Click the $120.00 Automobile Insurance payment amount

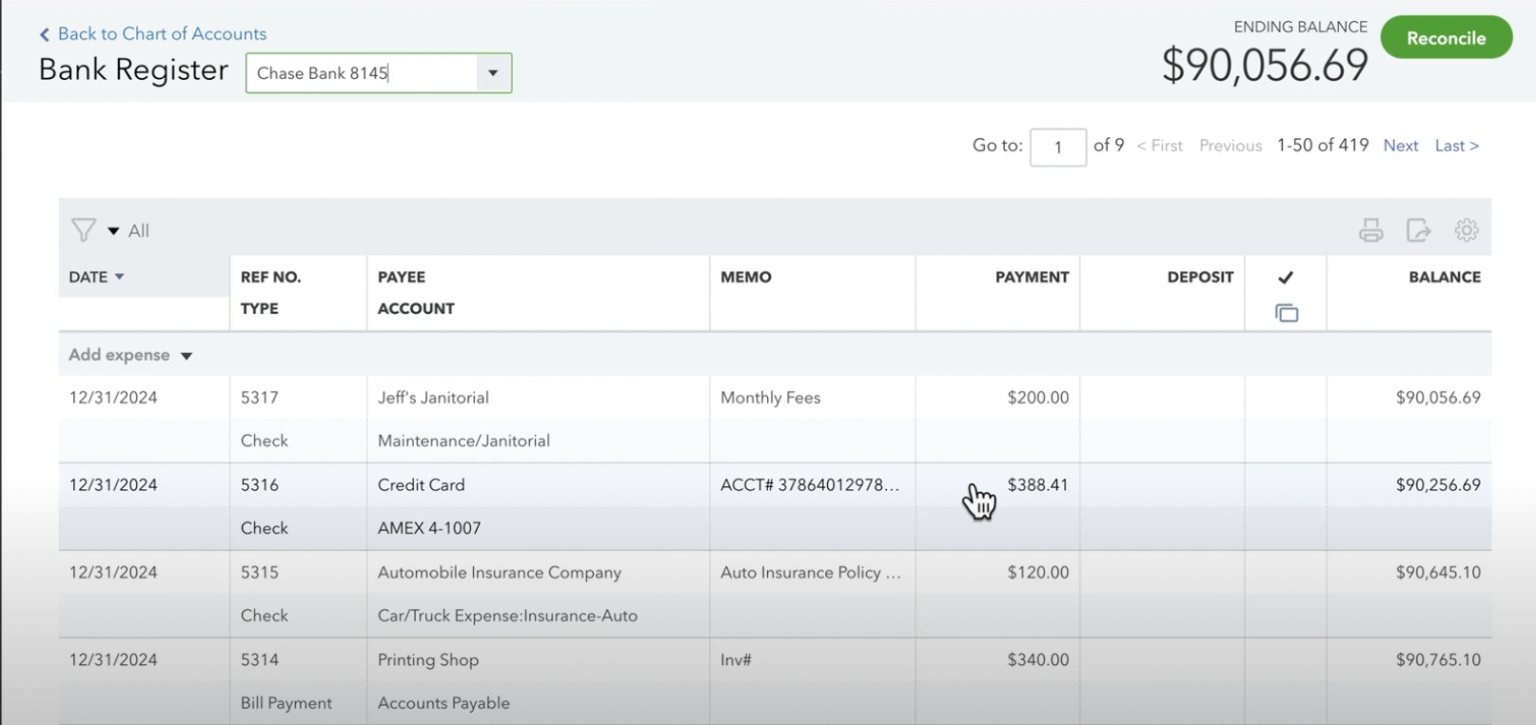[x=1038, y=572]
